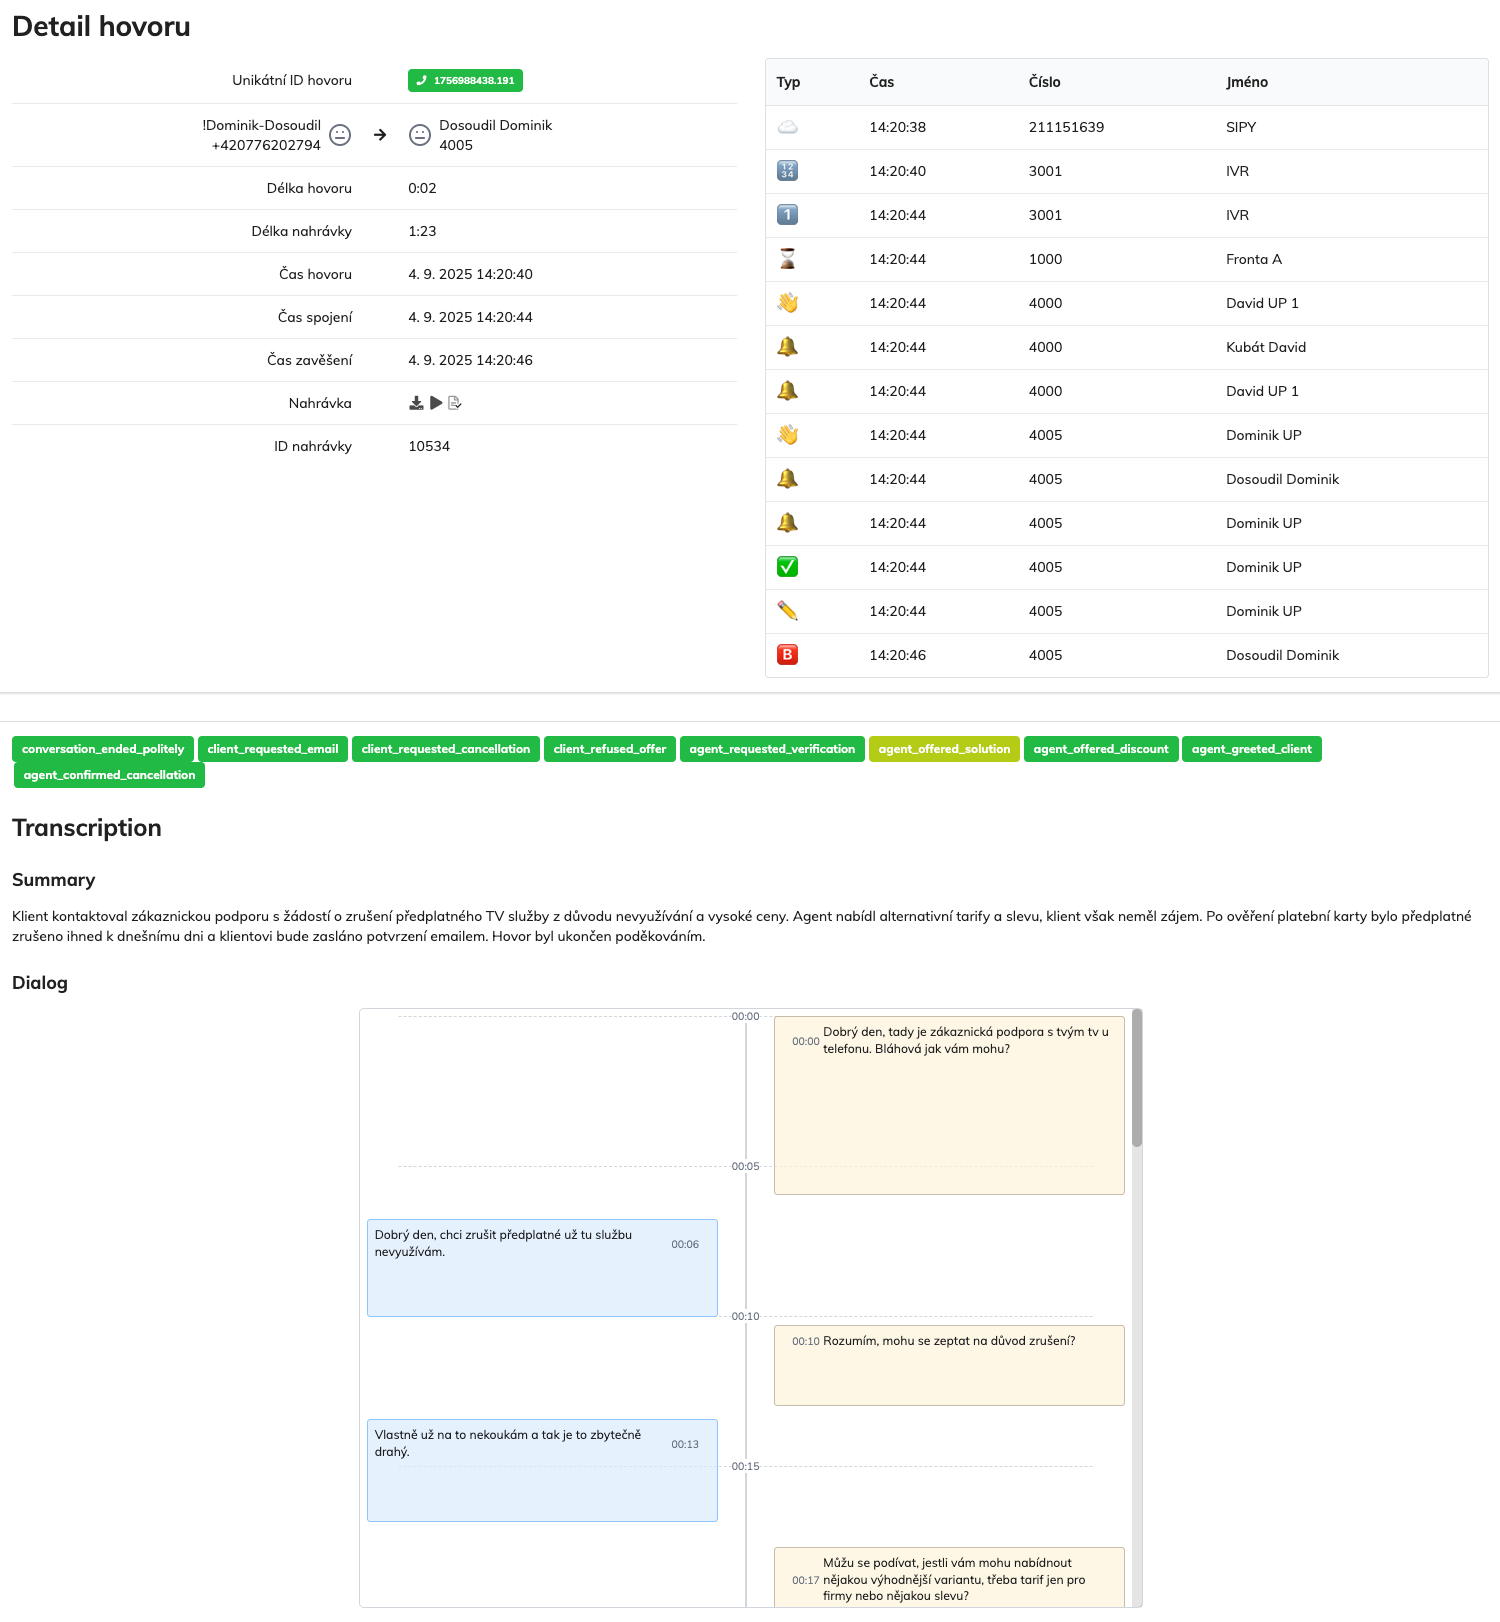Select the agent_offered_solution tag
This screenshot has height=1622, width=1500.
pos(944,749)
